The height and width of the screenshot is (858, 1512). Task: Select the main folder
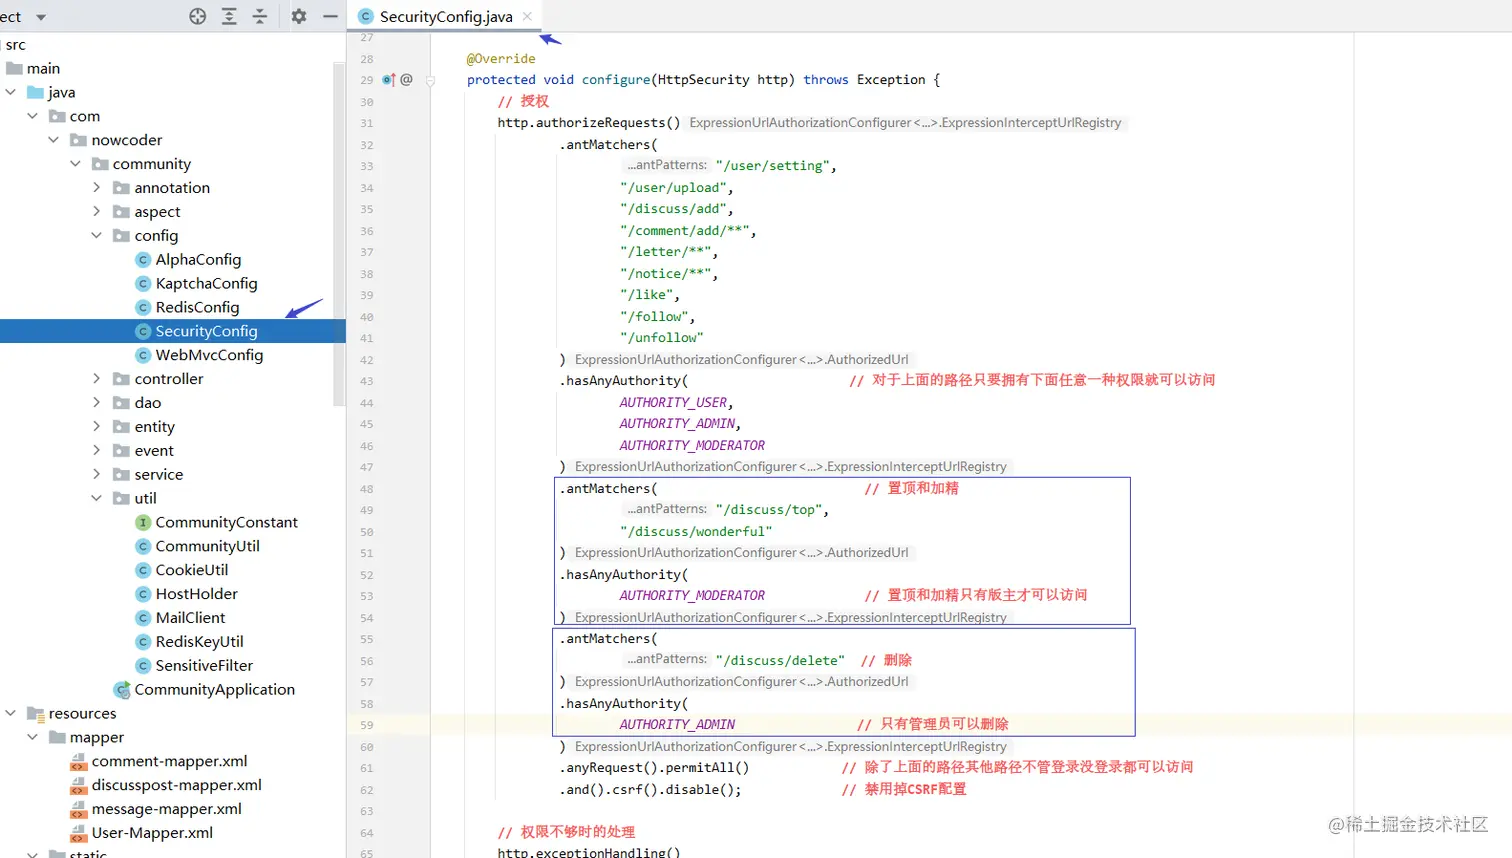click(x=43, y=68)
